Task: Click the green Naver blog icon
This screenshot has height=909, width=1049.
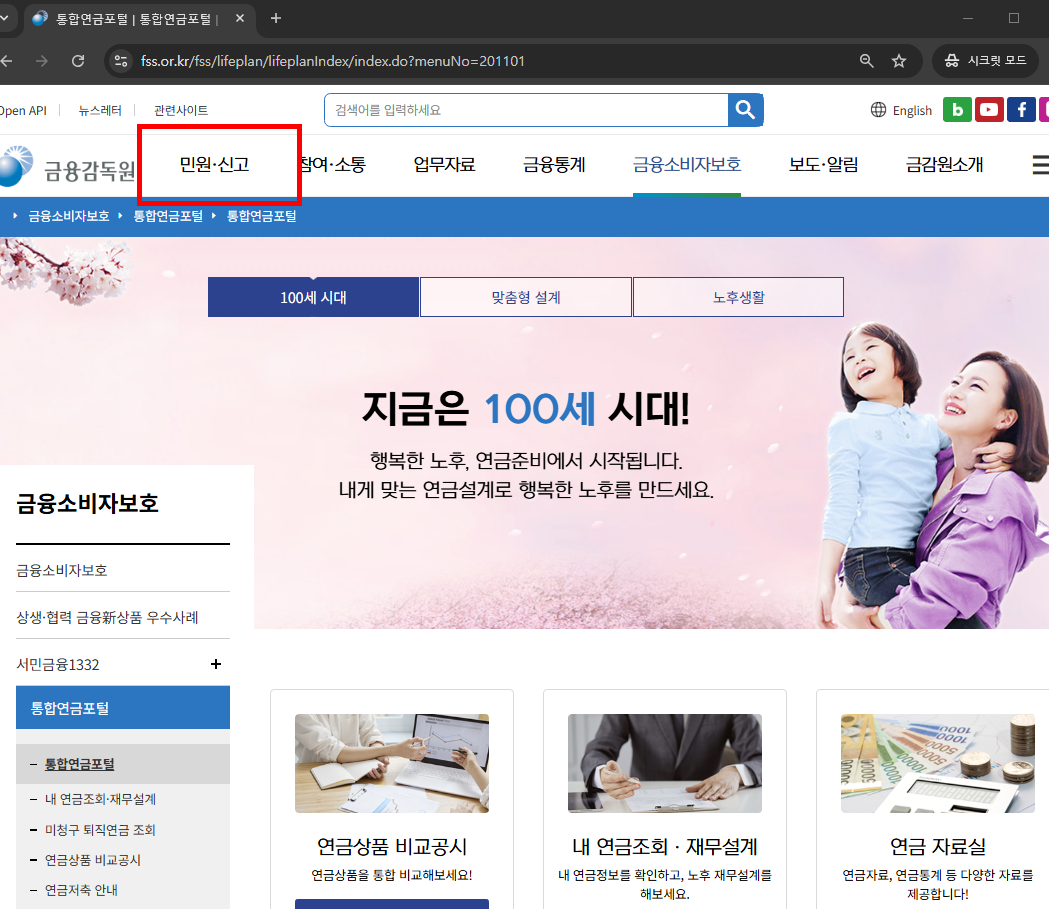Action: [957, 110]
